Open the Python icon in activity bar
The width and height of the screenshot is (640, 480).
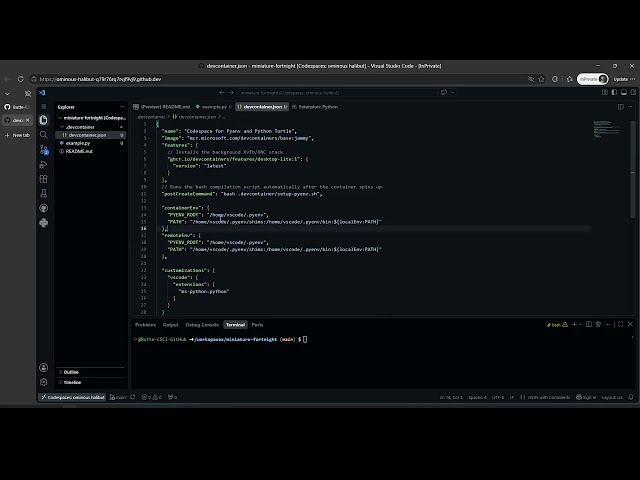click(44, 223)
